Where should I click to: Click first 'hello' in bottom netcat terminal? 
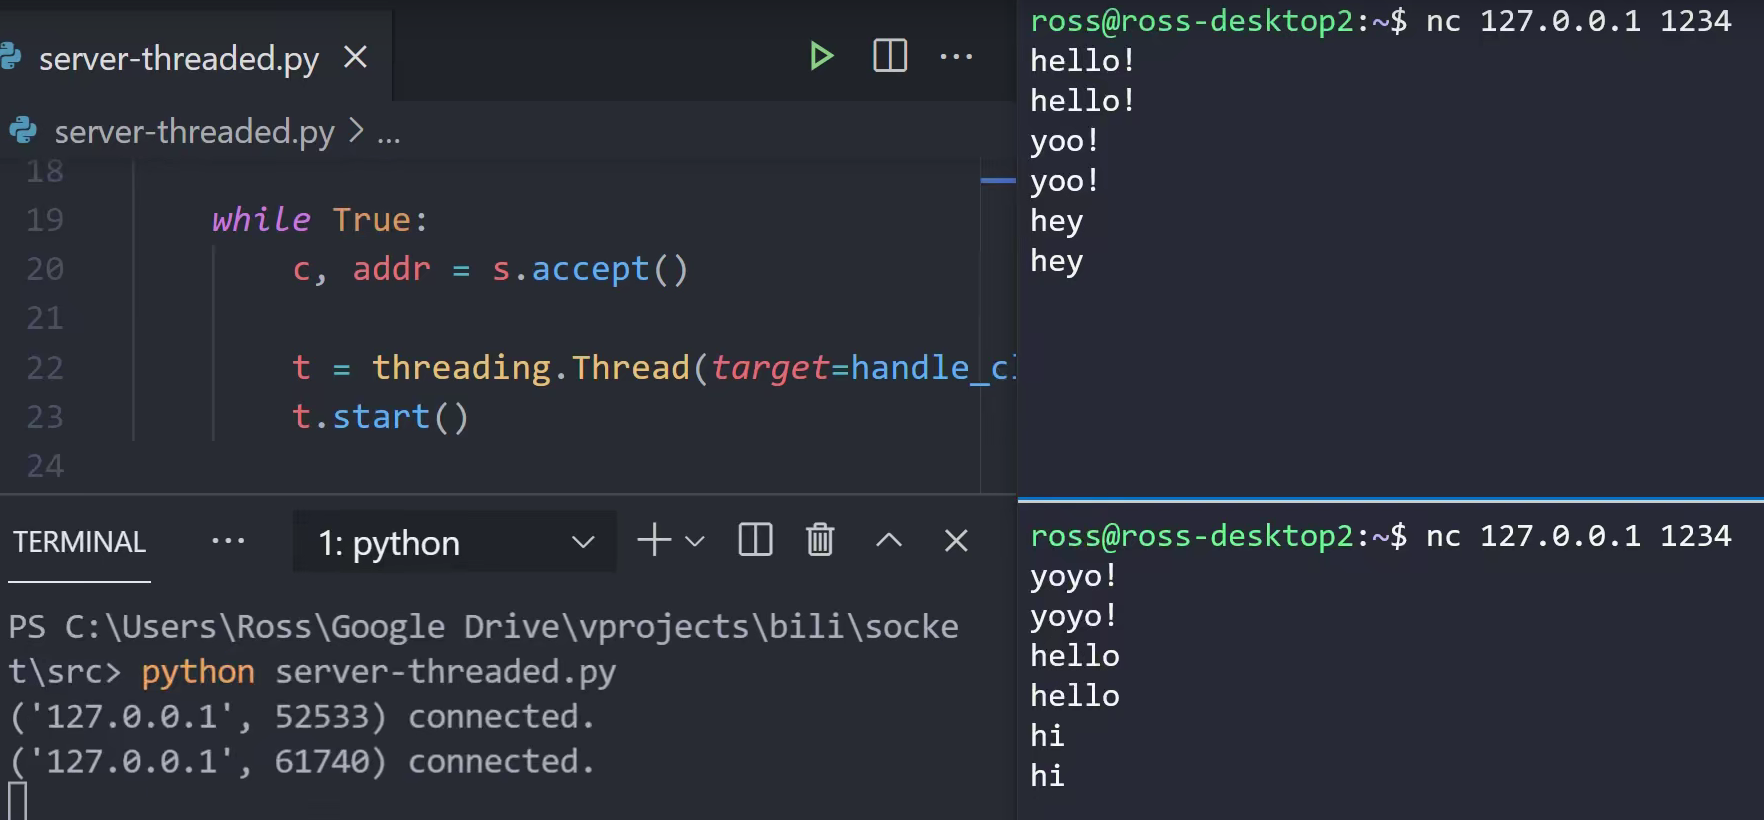(x=1075, y=656)
